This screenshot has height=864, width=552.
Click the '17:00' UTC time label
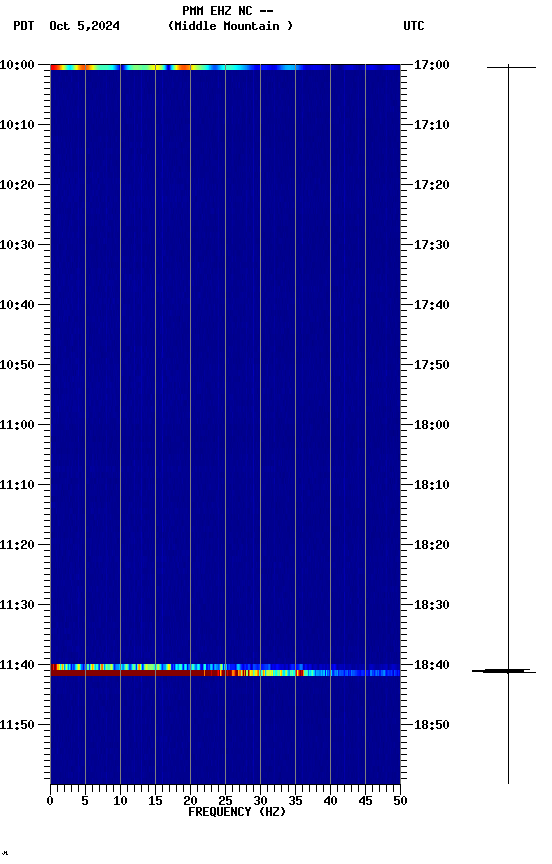432,65
